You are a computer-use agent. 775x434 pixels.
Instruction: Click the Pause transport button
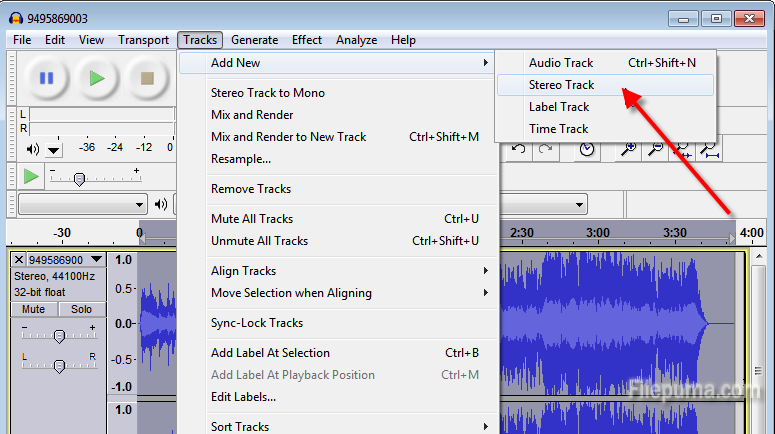click(46, 78)
